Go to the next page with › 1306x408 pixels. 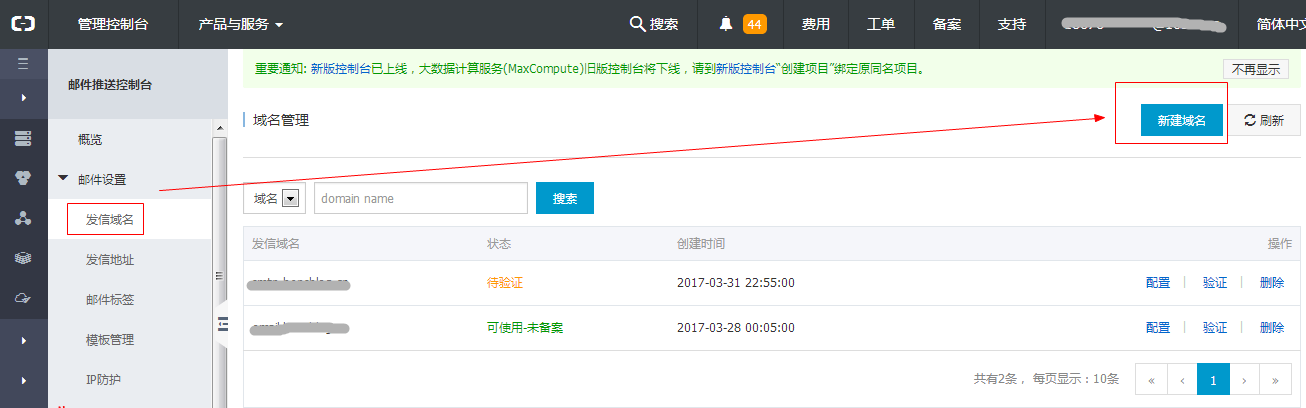(1243, 380)
